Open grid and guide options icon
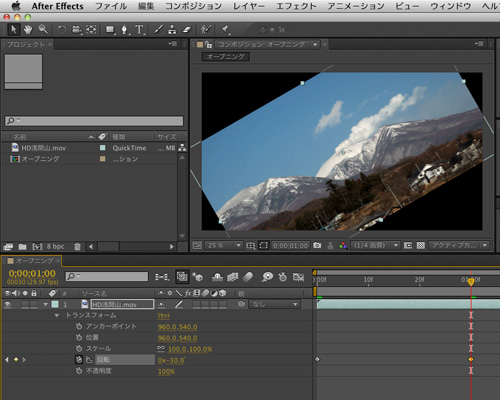The height and width of the screenshot is (400, 500). point(250,246)
